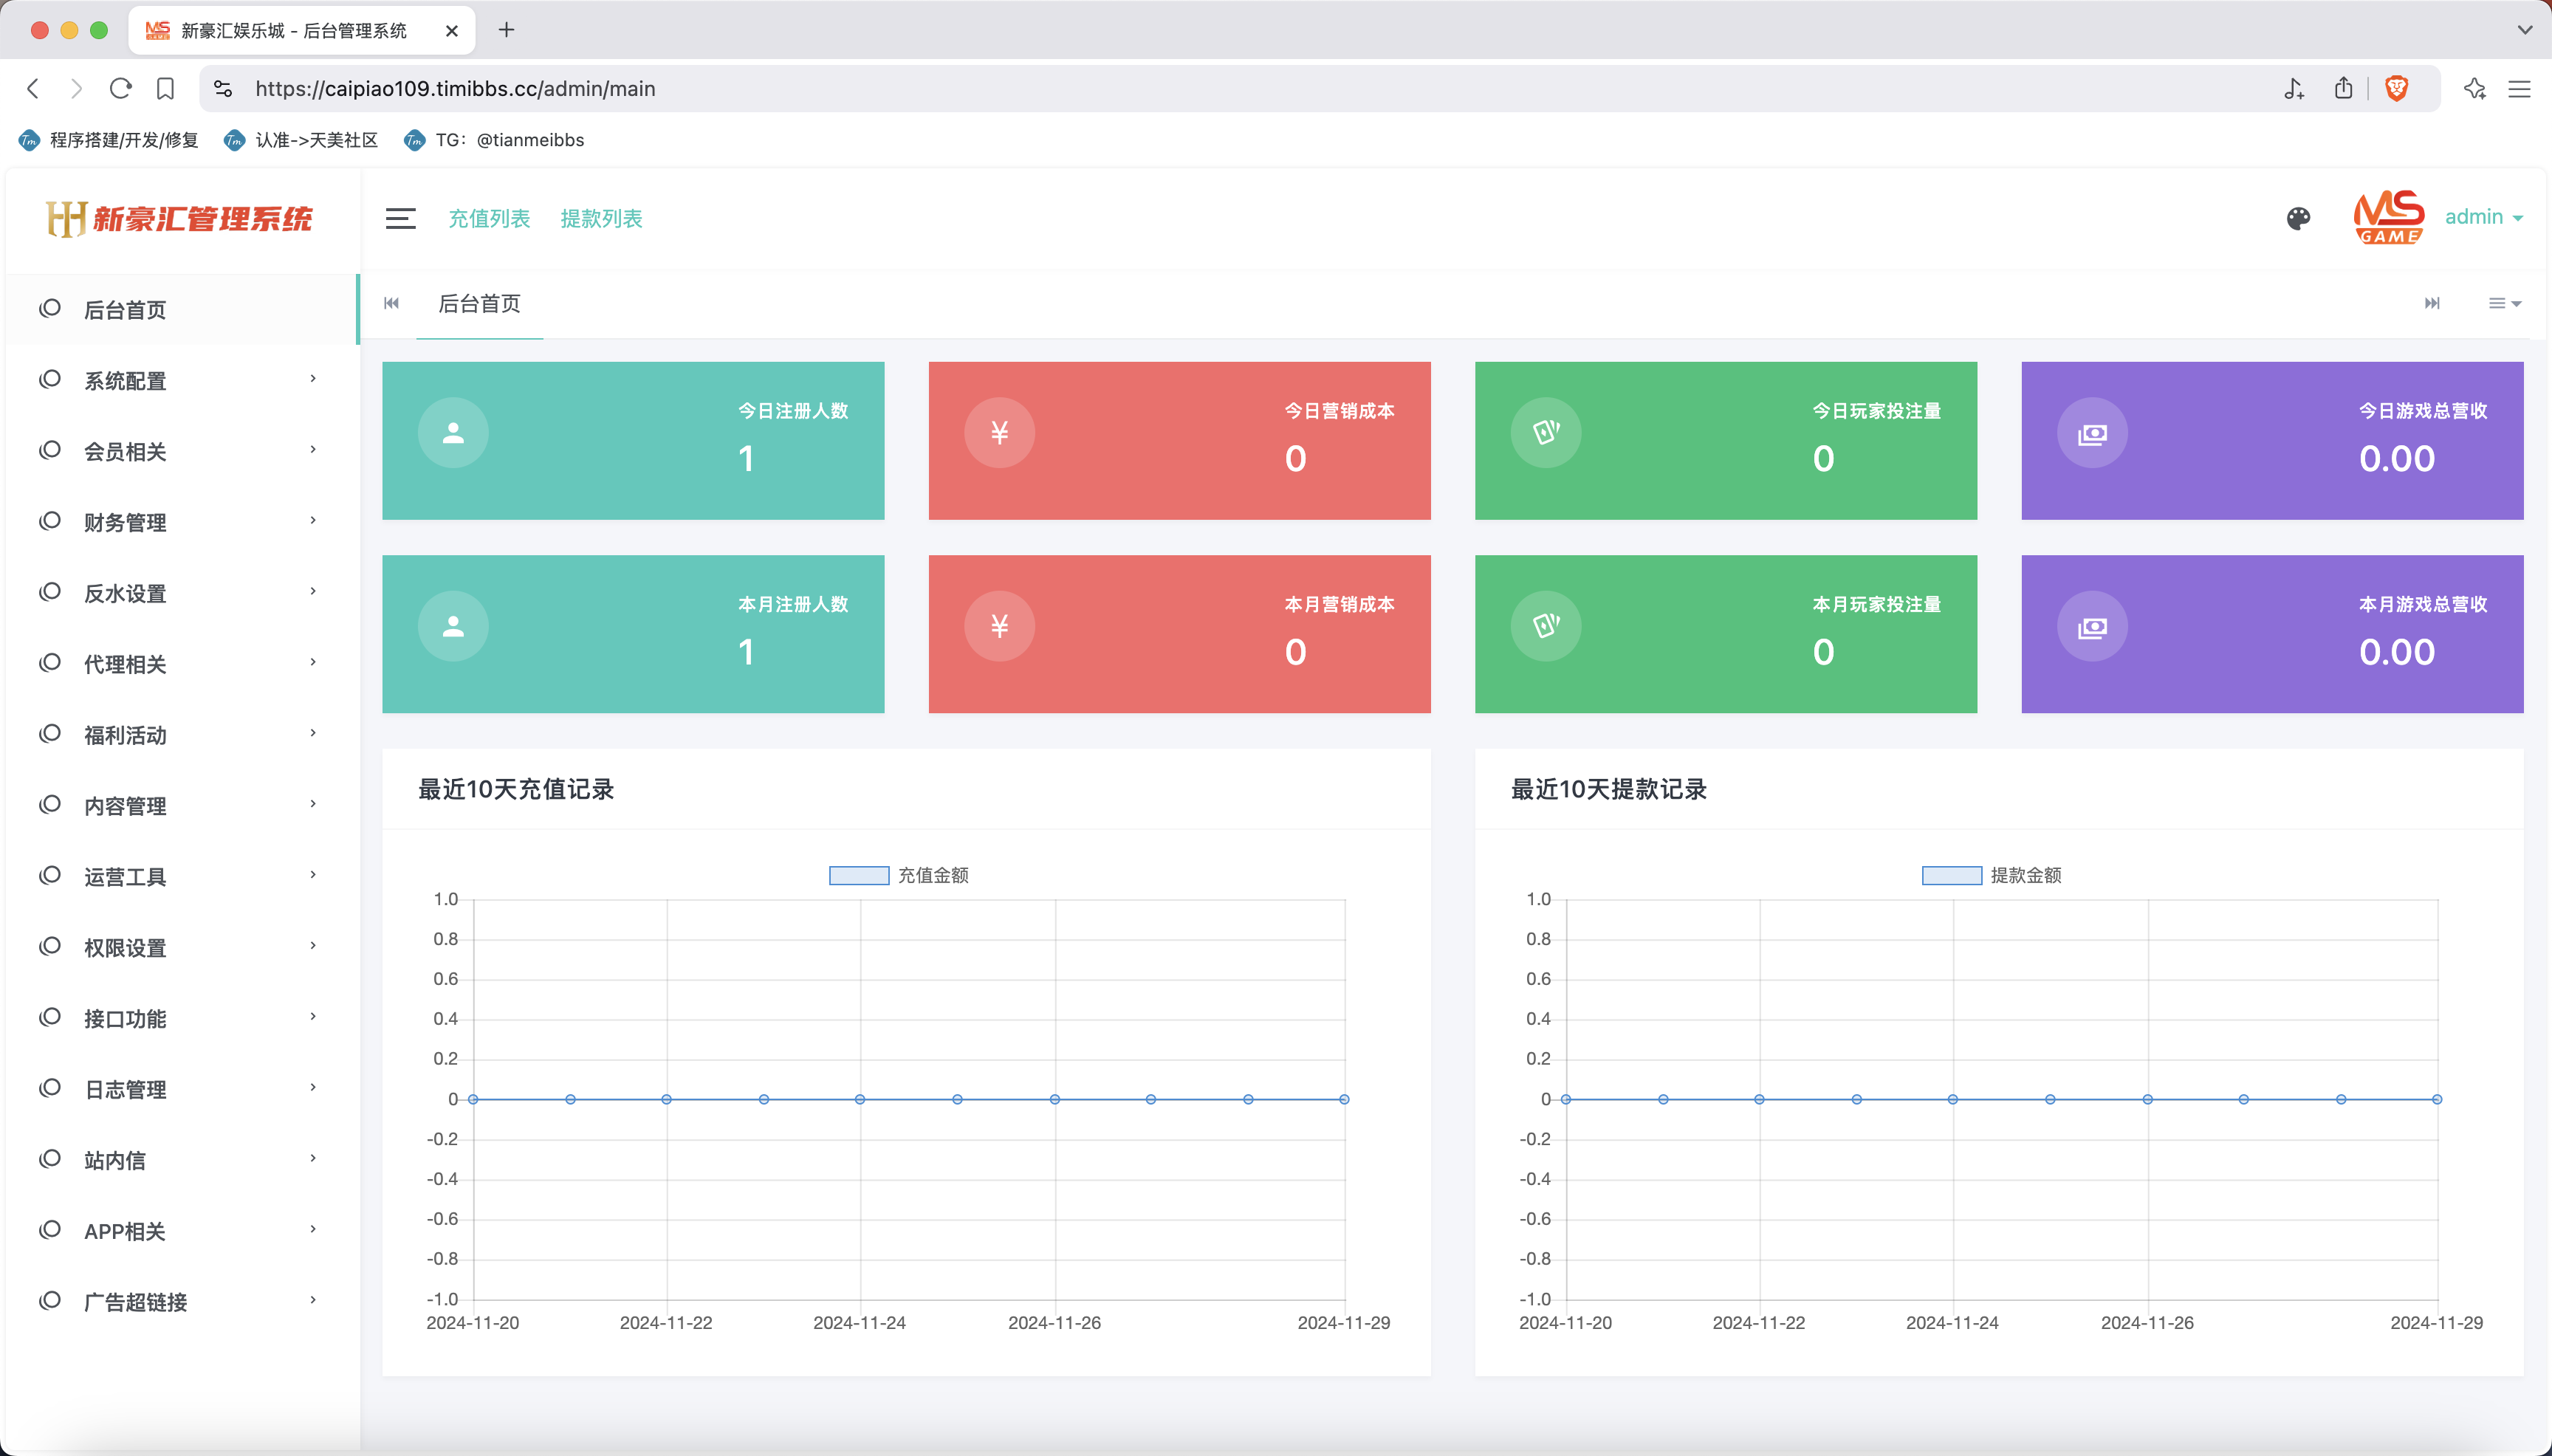
Task: Select 后台首页 in the sidebar
Action: 126,310
